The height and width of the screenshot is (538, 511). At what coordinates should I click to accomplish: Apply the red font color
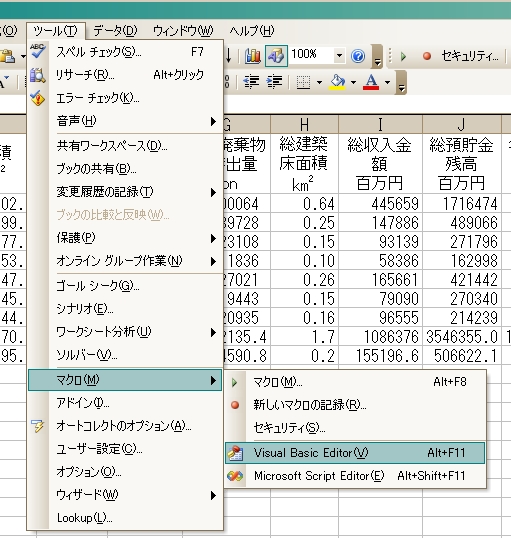[371, 82]
